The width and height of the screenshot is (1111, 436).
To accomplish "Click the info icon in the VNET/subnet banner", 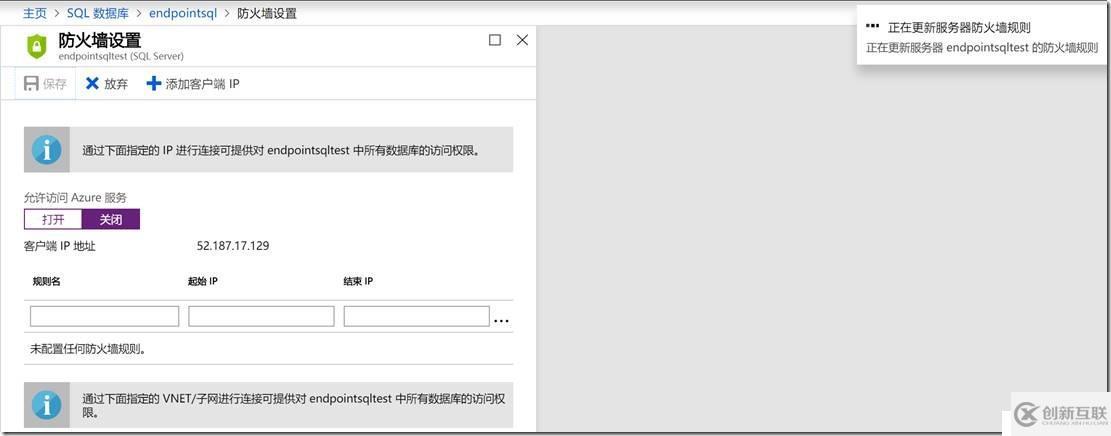I will pos(47,406).
